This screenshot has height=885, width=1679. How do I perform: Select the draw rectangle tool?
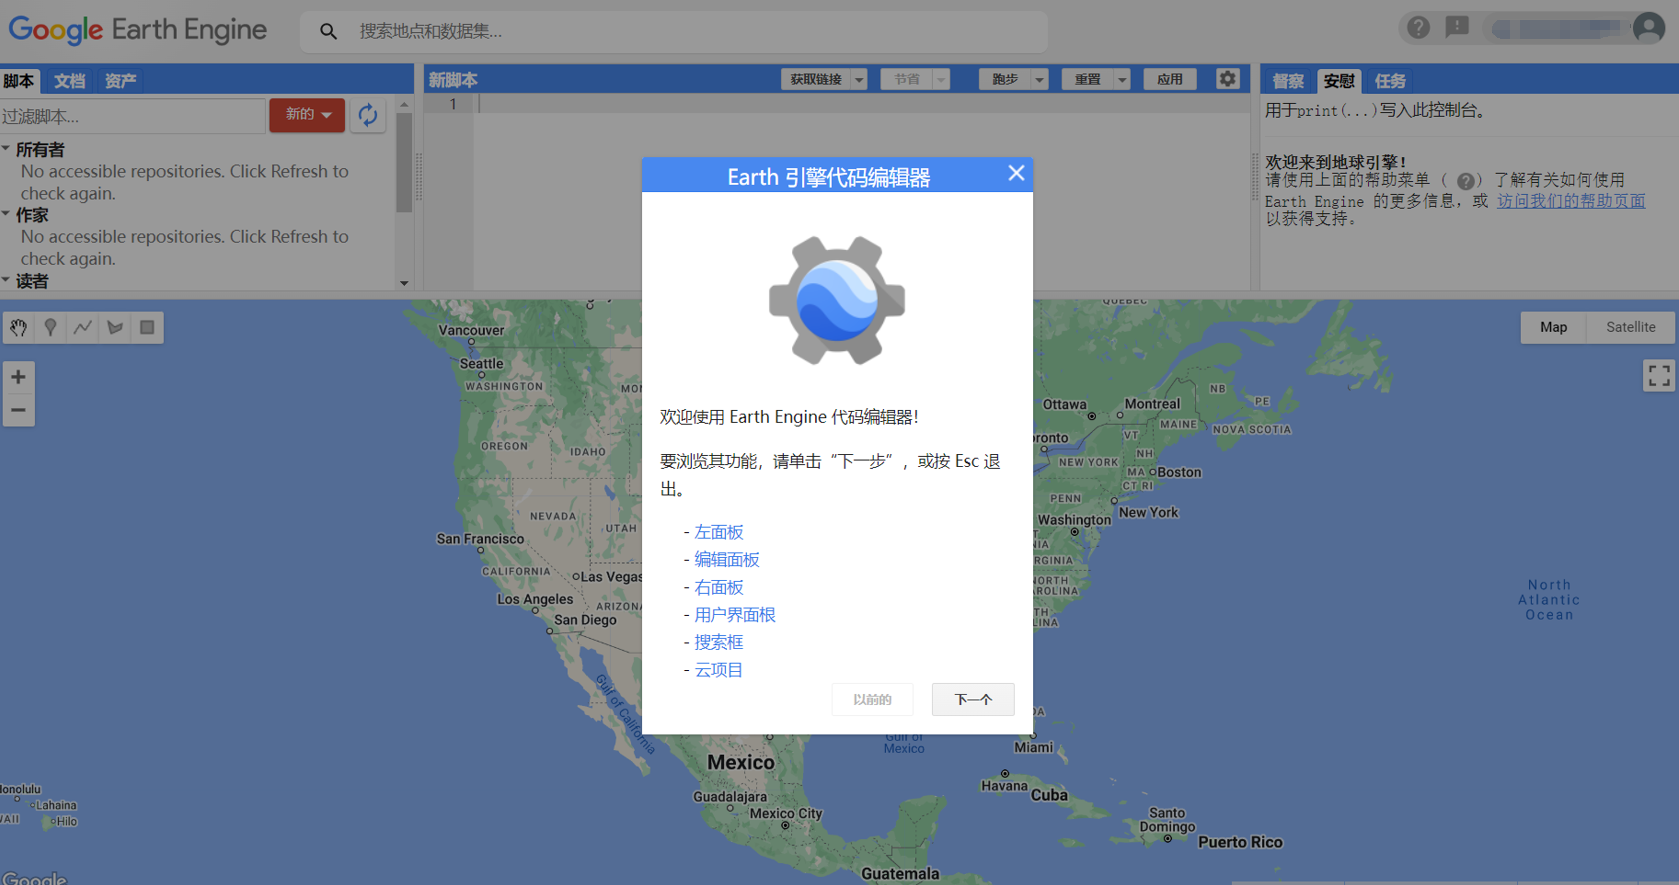click(x=147, y=327)
